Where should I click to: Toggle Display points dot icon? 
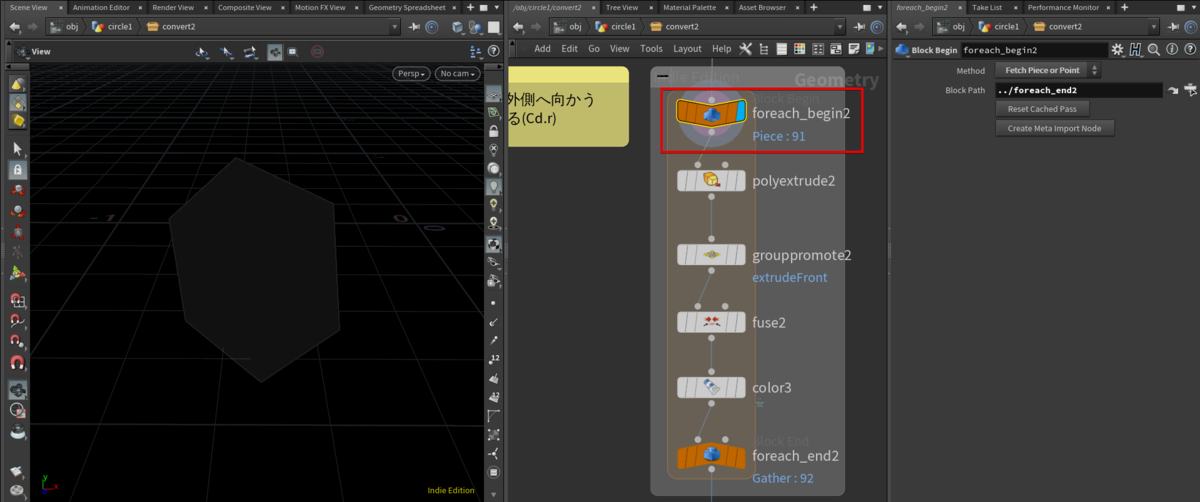click(493, 302)
